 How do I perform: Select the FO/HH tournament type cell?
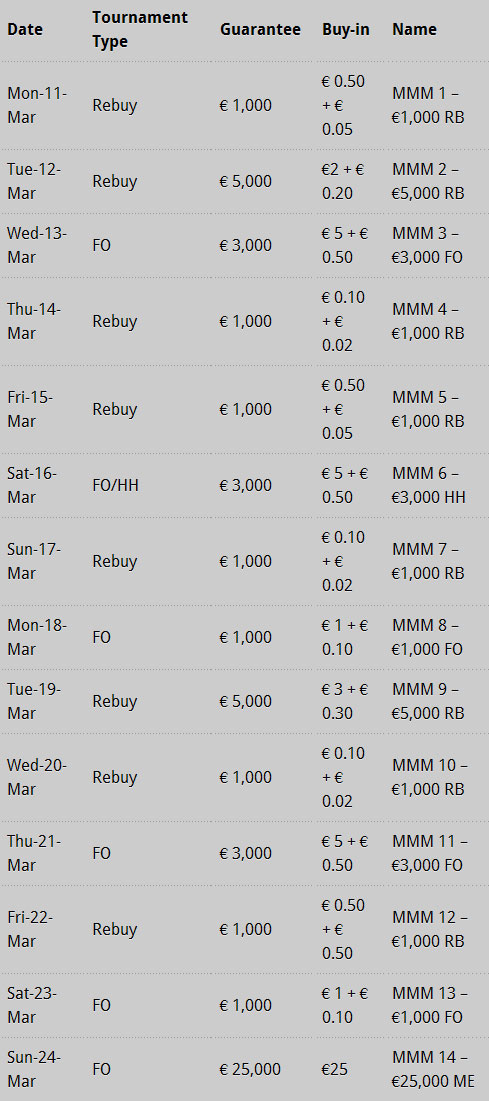(x=115, y=485)
